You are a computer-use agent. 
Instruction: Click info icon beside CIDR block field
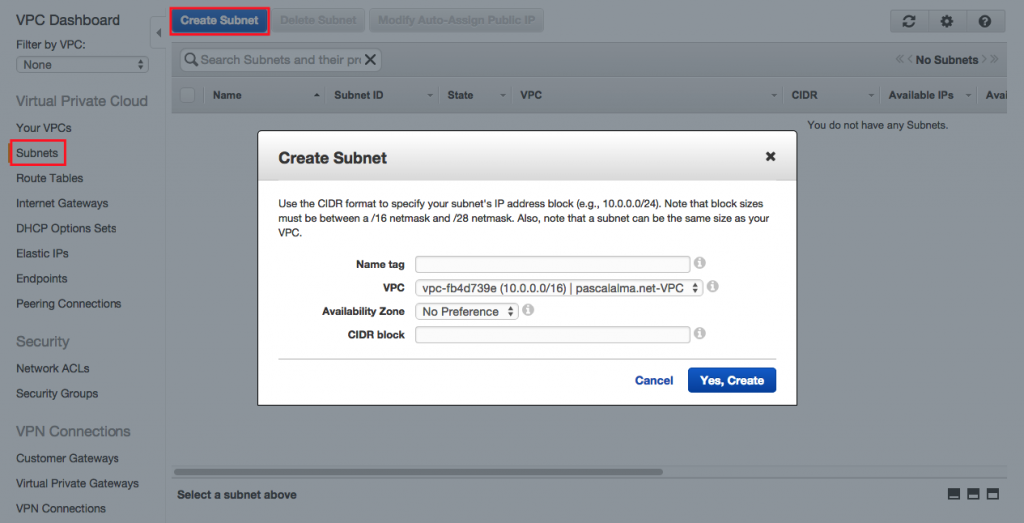pyautogui.click(x=700, y=334)
